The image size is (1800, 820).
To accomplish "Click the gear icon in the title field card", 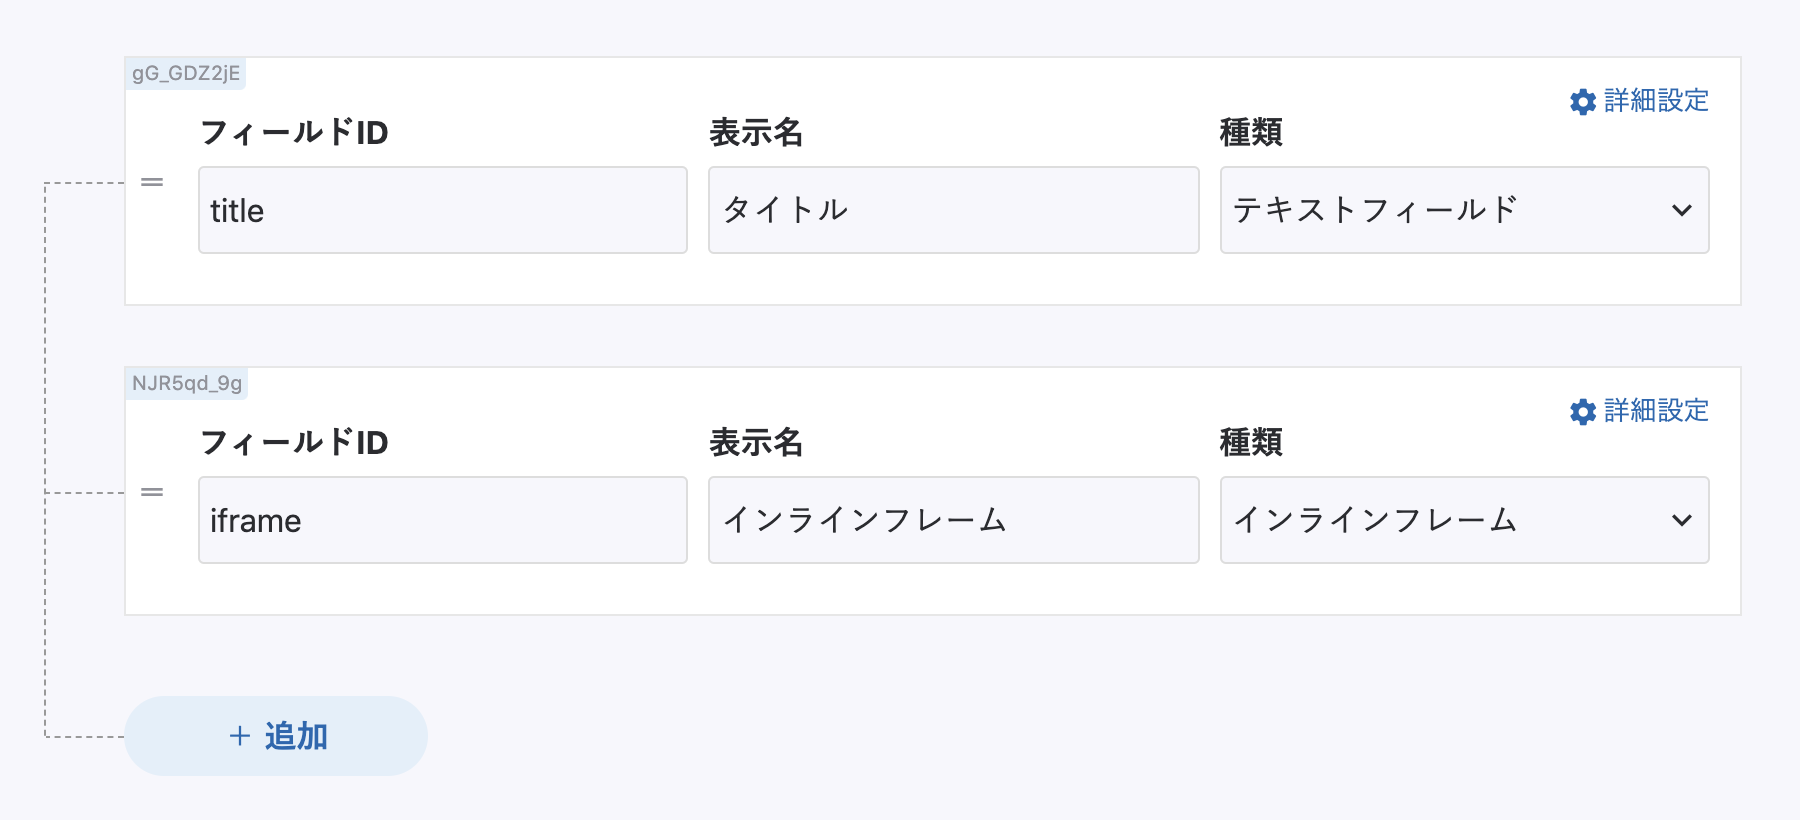I will pyautogui.click(x=1582, y=102).
